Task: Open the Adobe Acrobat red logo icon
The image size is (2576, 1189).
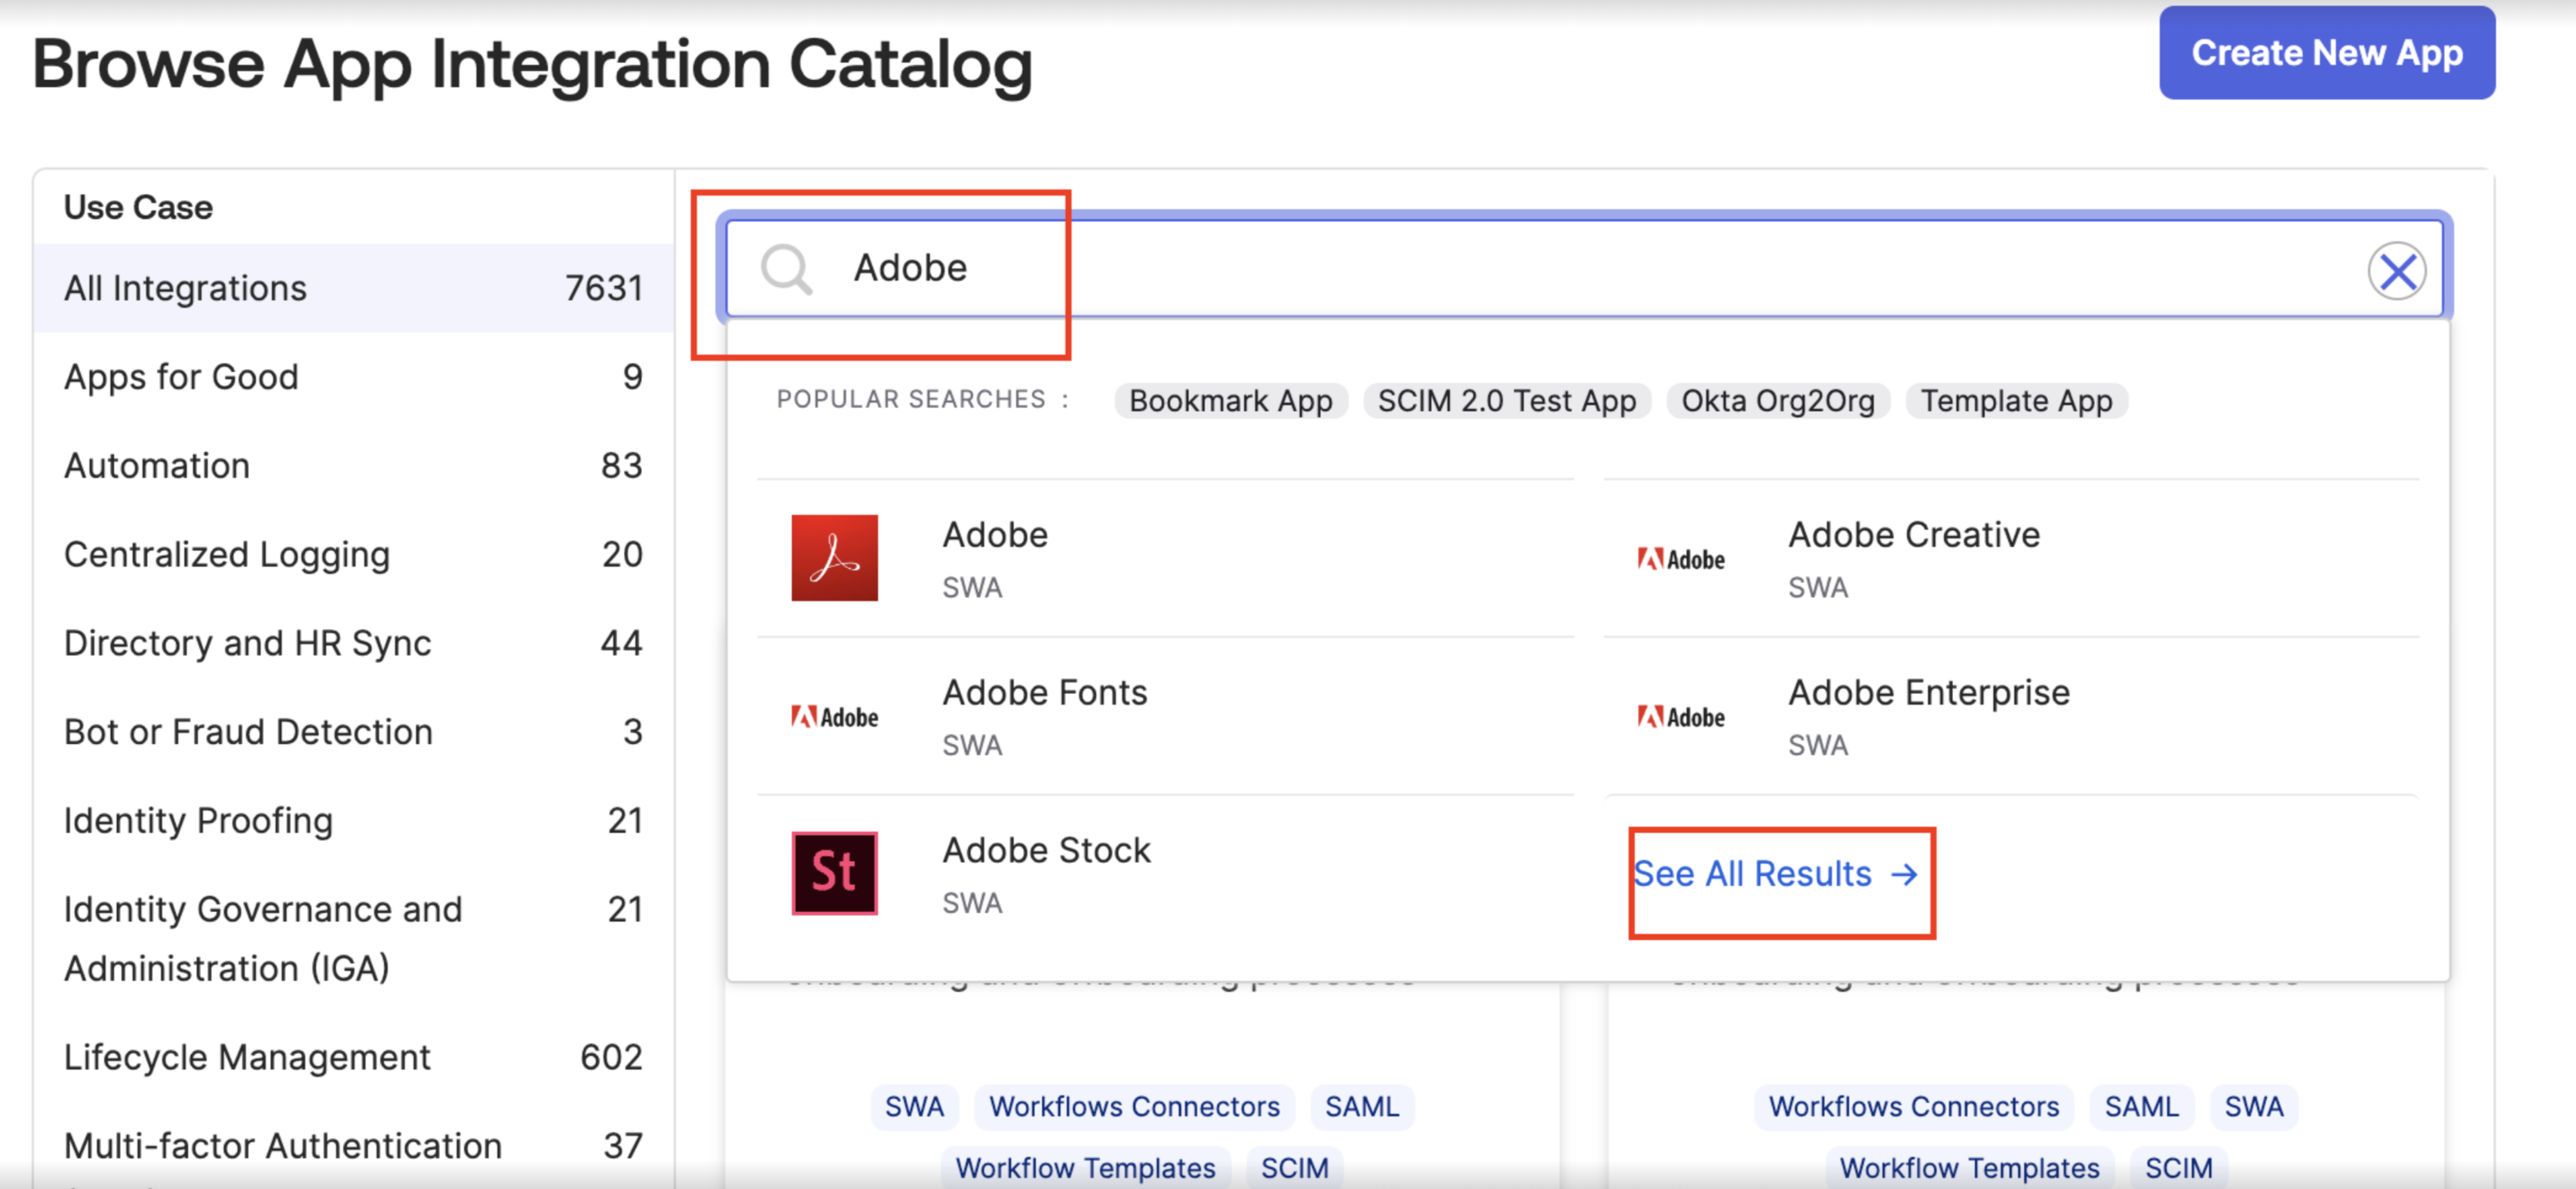Action: pyautogui.click(x=835, y=558)
